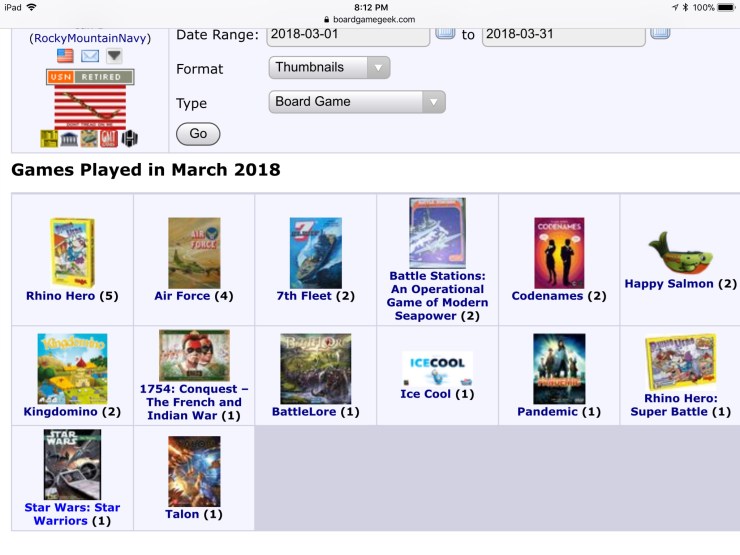Click the black hexagon microbadge icon
Viewport: 740px width, 555px height.
coord(129,138)
